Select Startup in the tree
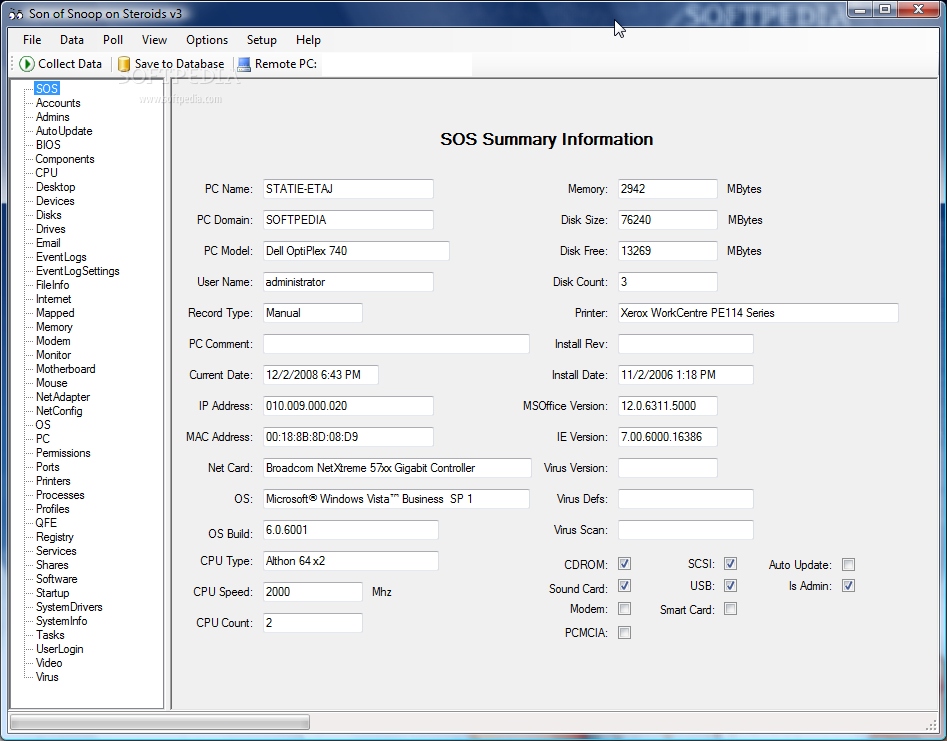947x741 pixels. click(x=53, y=593)
